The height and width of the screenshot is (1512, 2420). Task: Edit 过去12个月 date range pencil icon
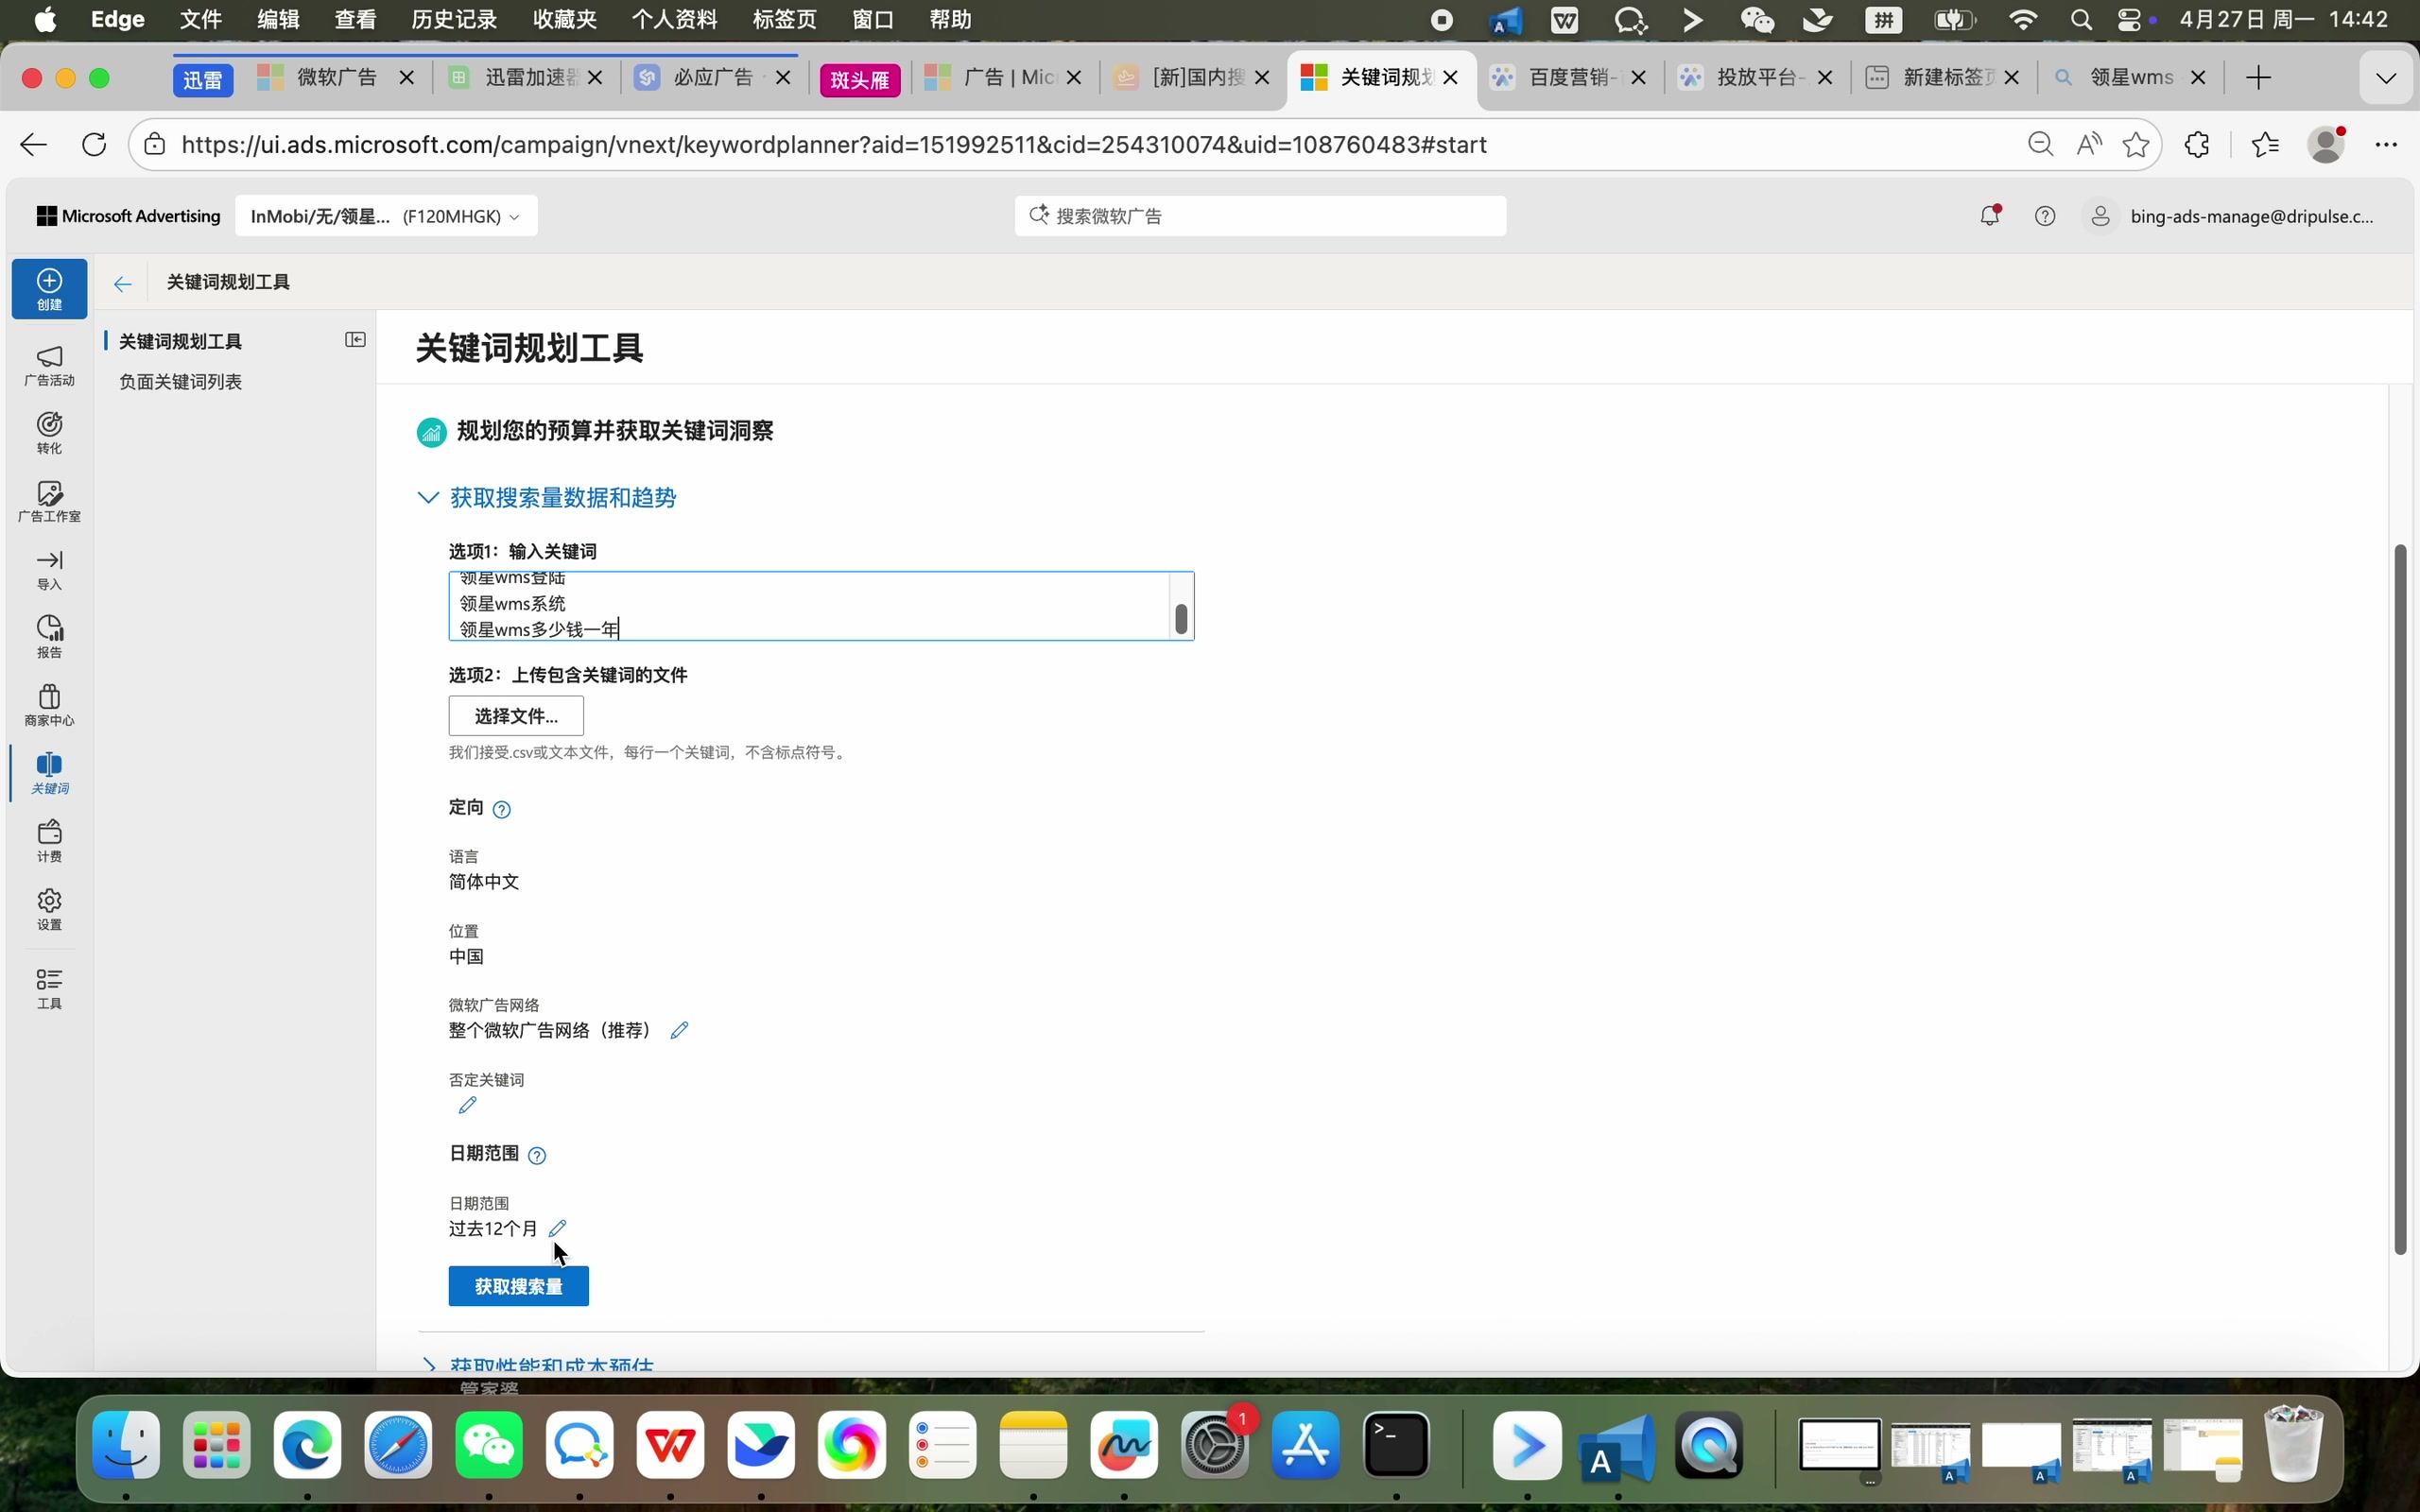[x=558, y=1228]
